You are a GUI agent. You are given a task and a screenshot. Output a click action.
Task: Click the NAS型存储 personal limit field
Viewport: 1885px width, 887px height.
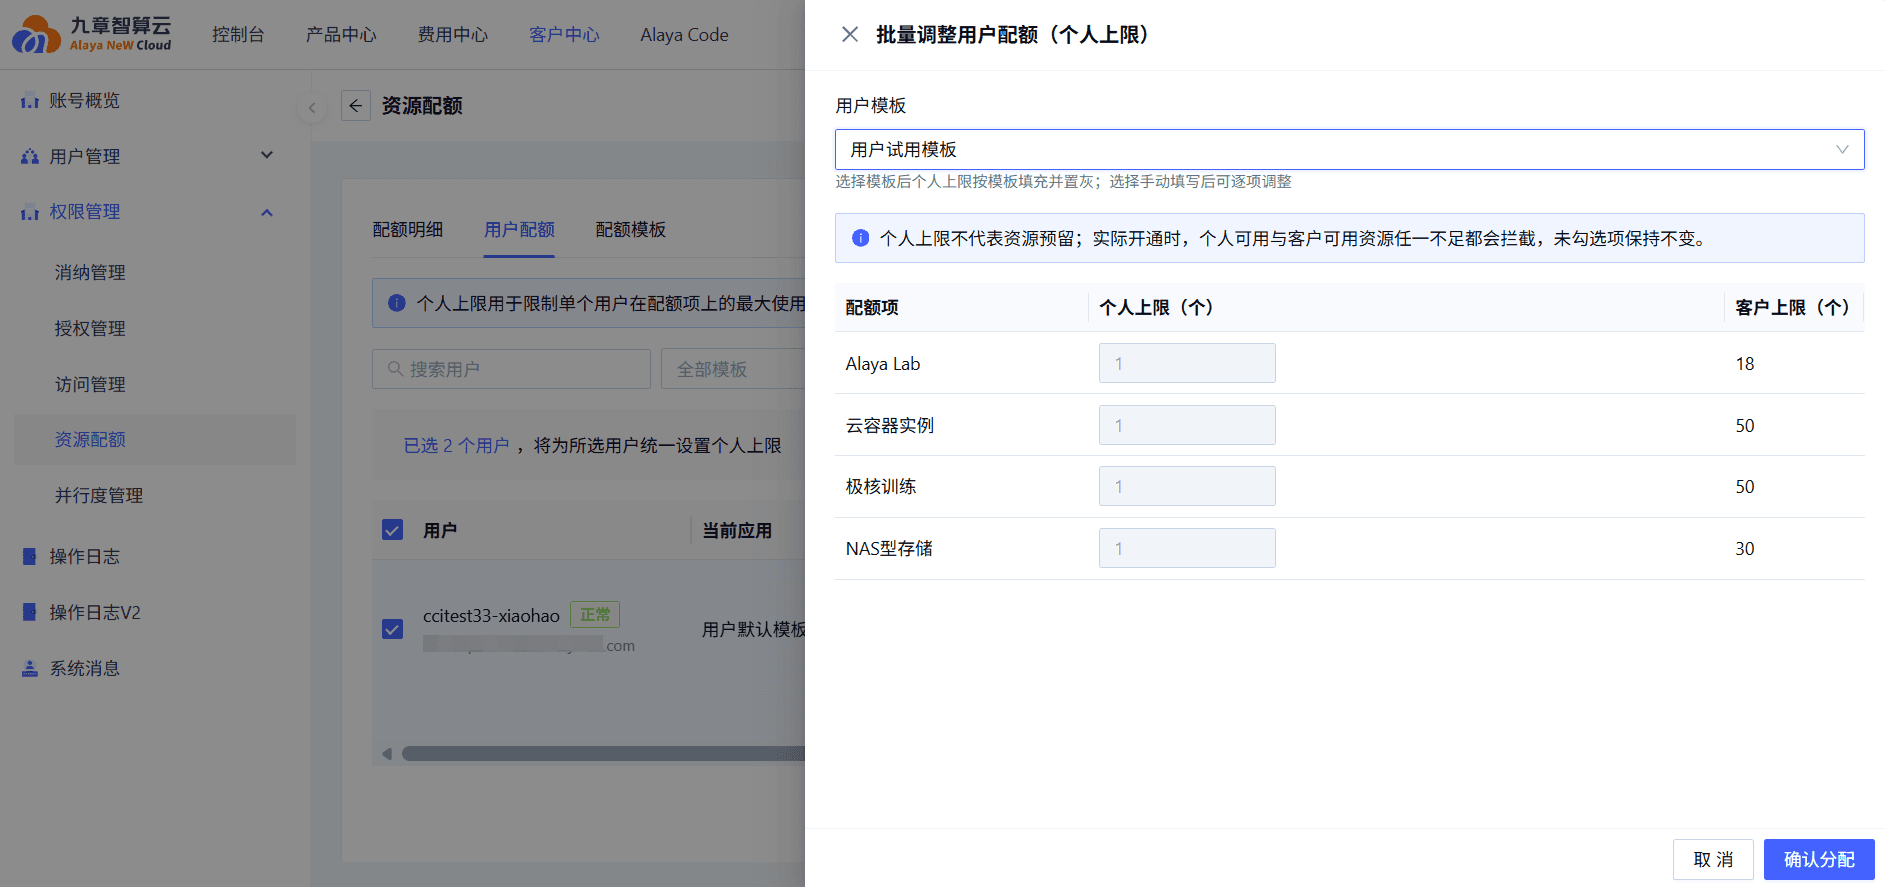1187,548
